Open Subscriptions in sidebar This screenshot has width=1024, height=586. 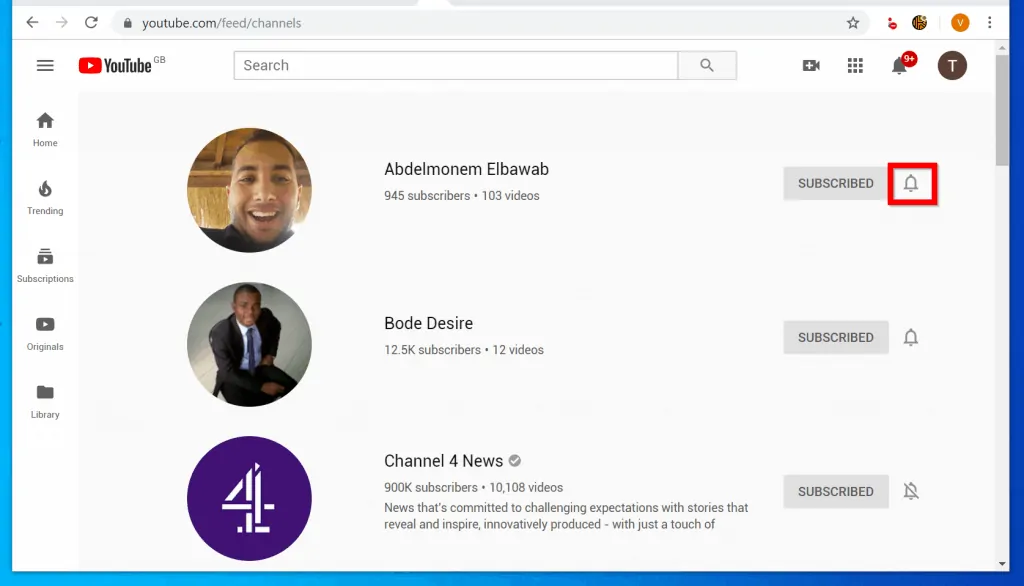pyautogui.click(x=45, y=265)
